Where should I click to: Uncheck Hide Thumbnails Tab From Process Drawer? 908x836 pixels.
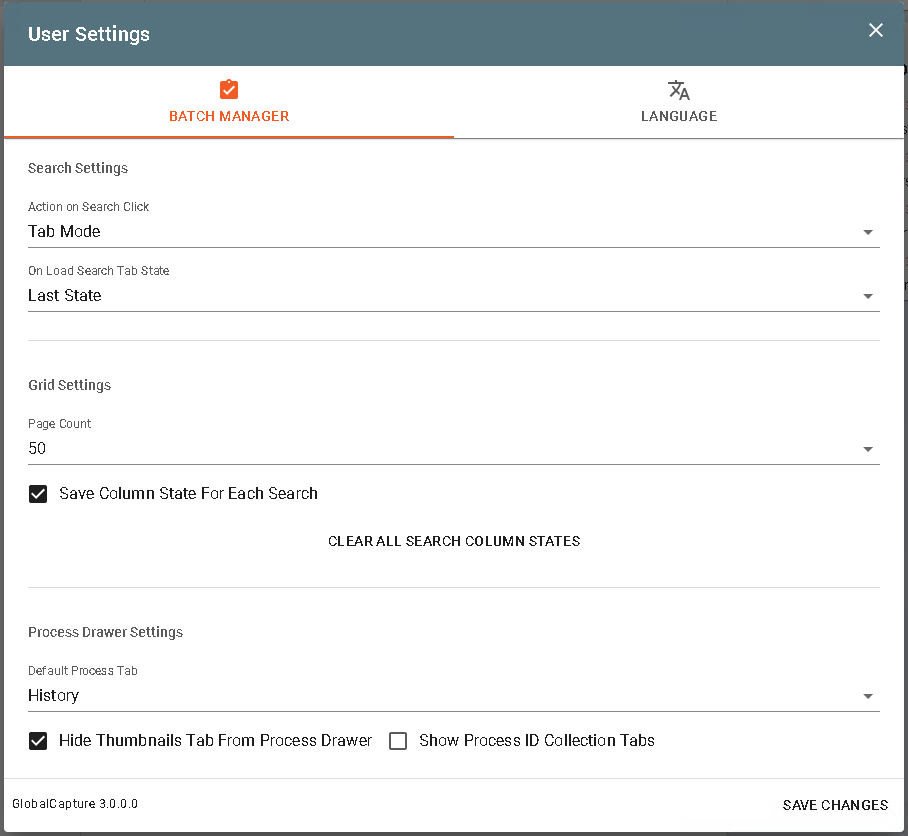(x=38, y=741)
